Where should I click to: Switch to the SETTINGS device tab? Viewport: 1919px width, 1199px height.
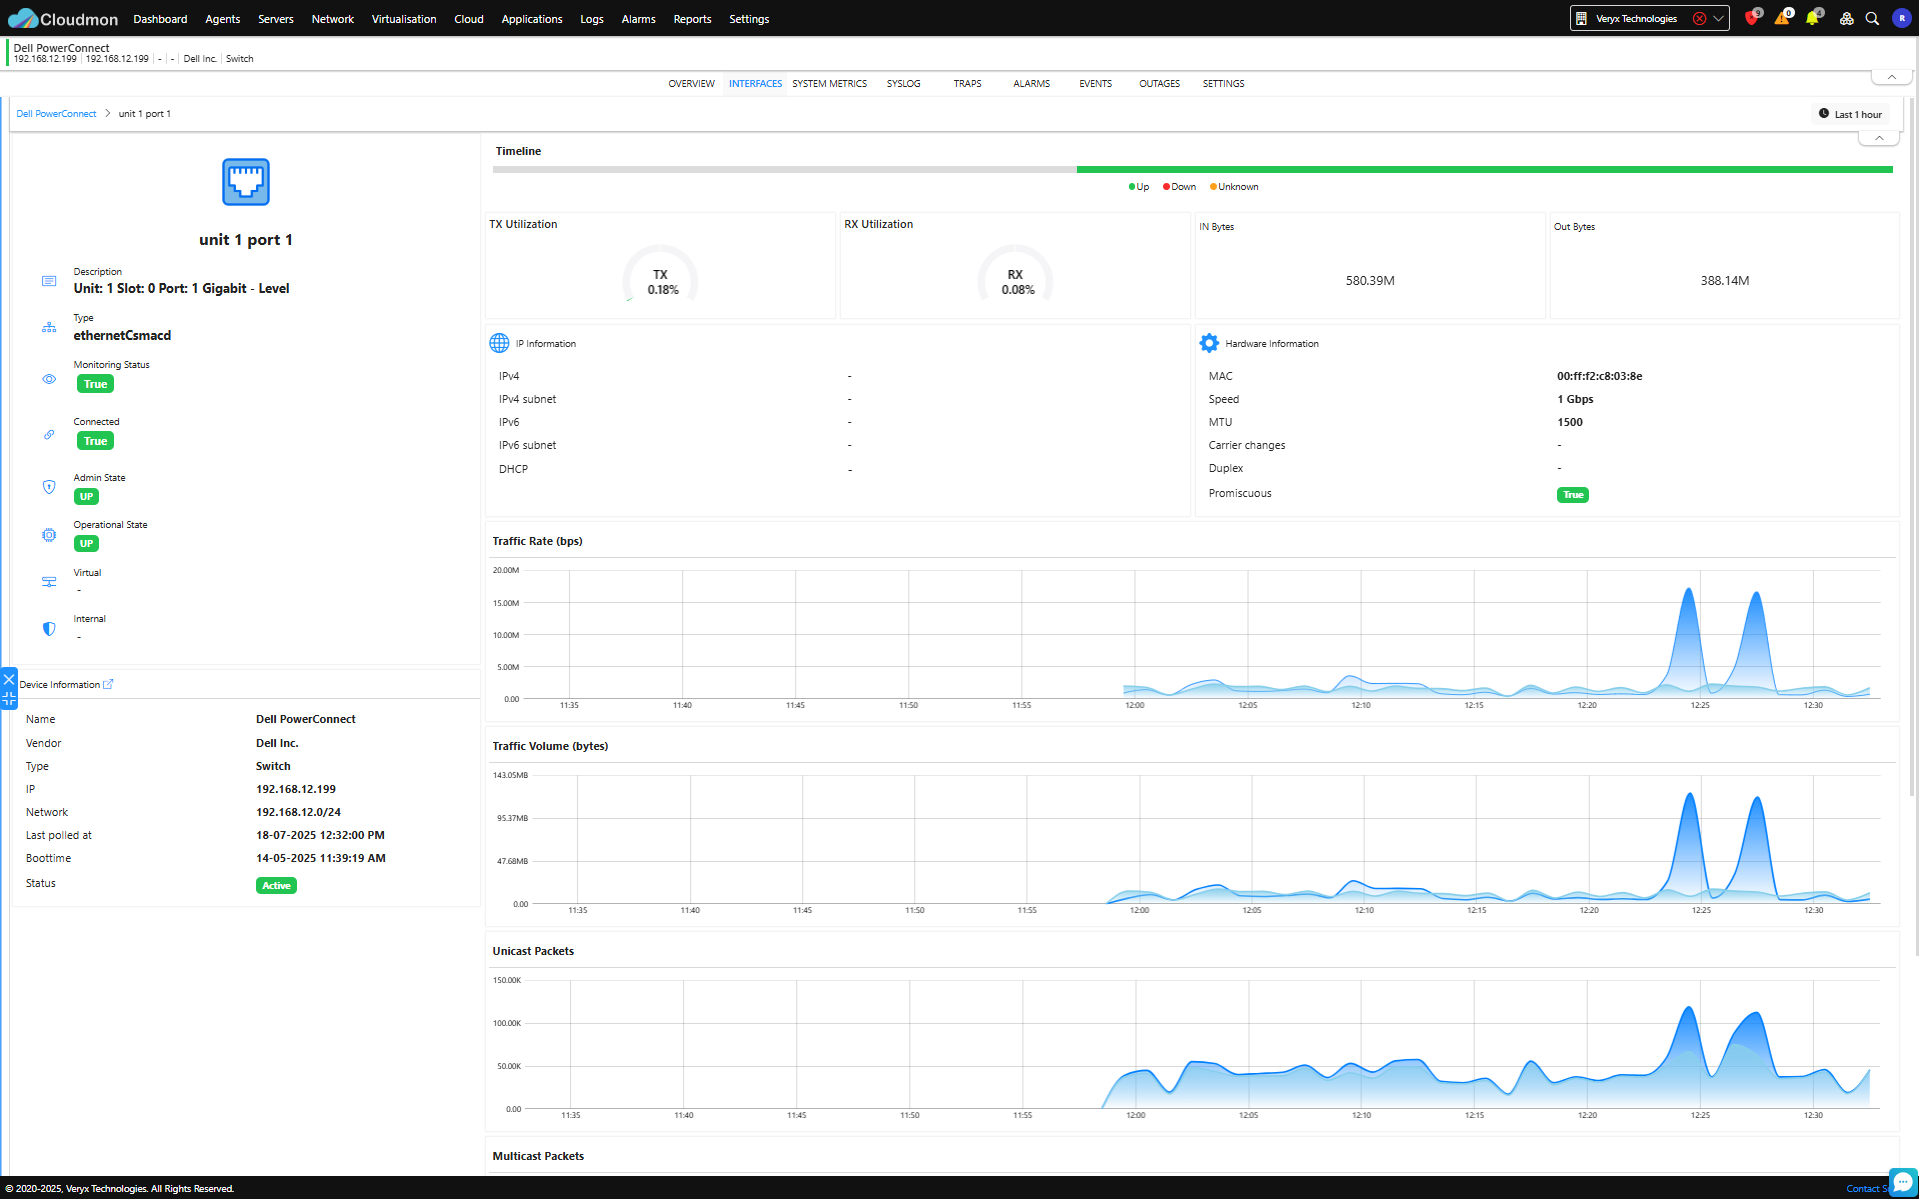point(1223,84)
